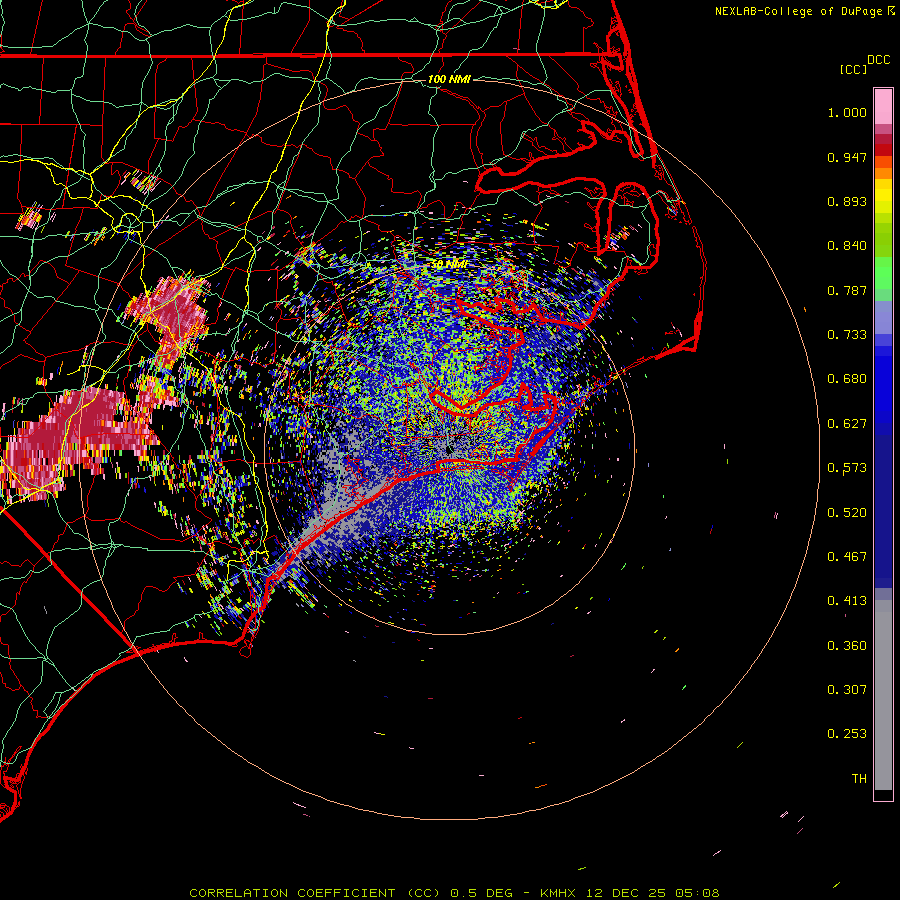The width and height of the screenshot is (900, 900).
Task: Select the 0.360 color scale label
Action: pyautogui.click(x=847, y=646)
